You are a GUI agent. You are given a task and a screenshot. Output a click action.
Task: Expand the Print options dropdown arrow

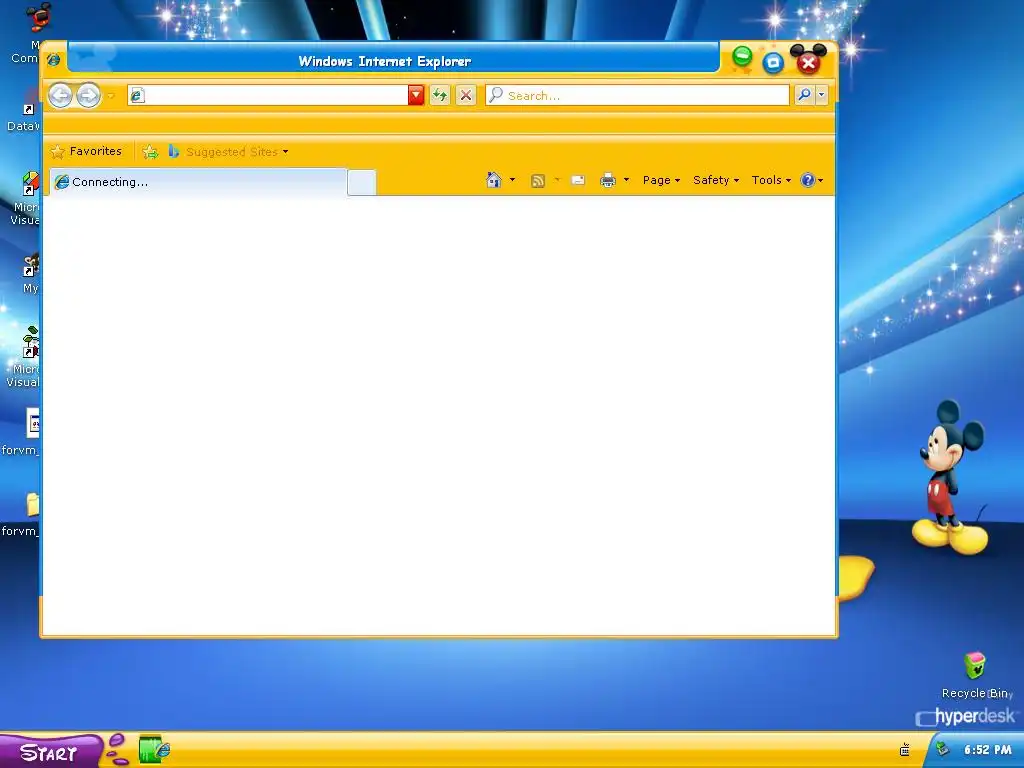(626, 180)
